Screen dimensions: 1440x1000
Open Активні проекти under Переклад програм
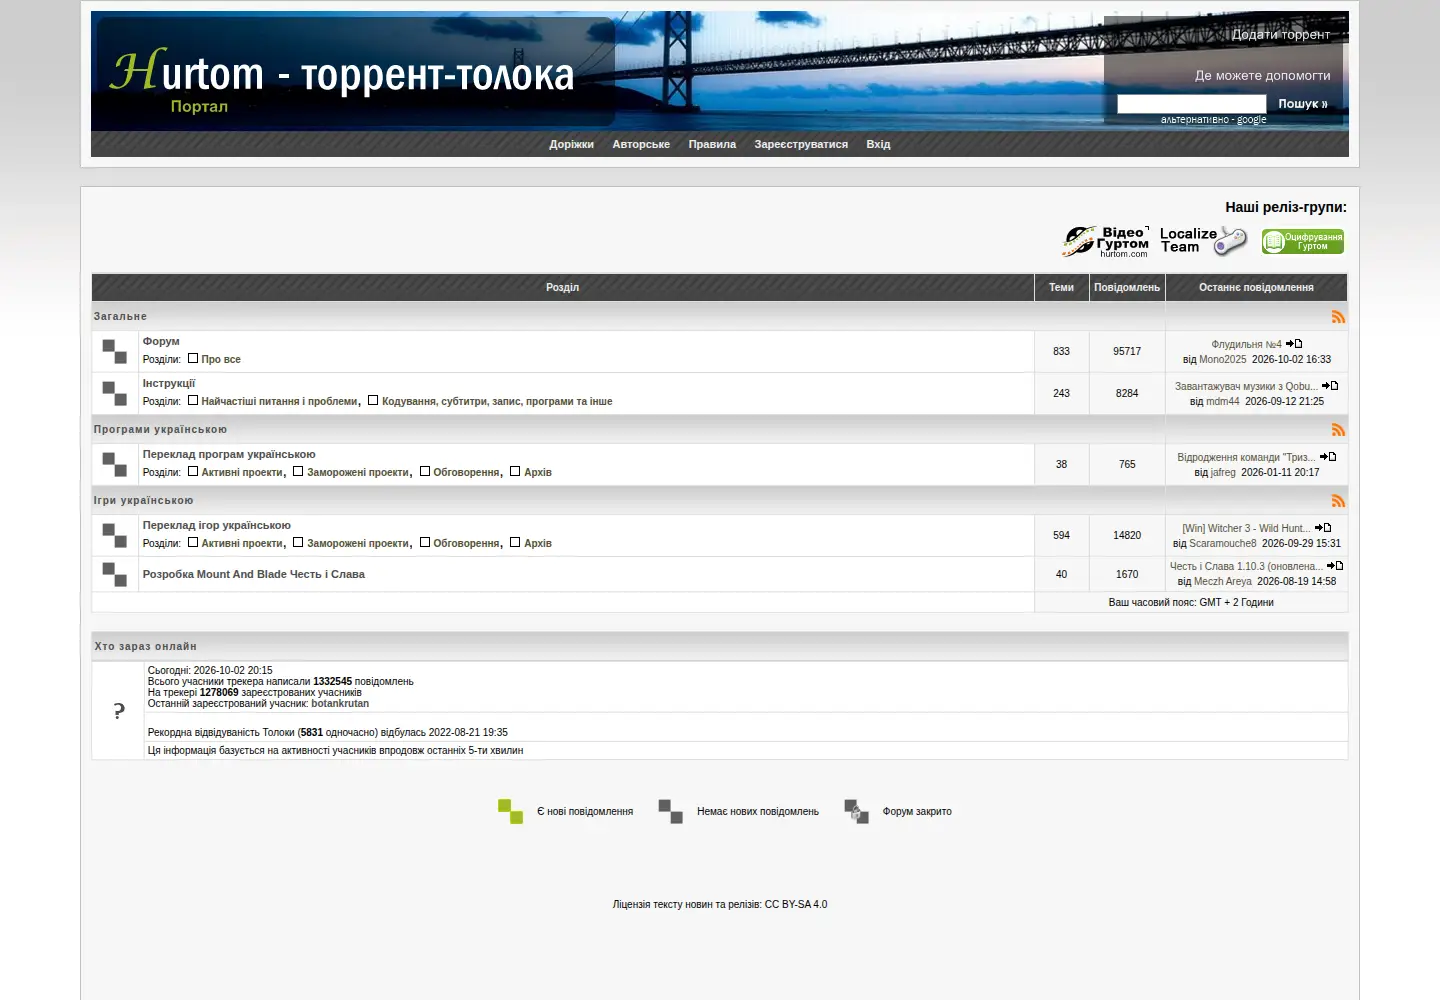(242, 473)
